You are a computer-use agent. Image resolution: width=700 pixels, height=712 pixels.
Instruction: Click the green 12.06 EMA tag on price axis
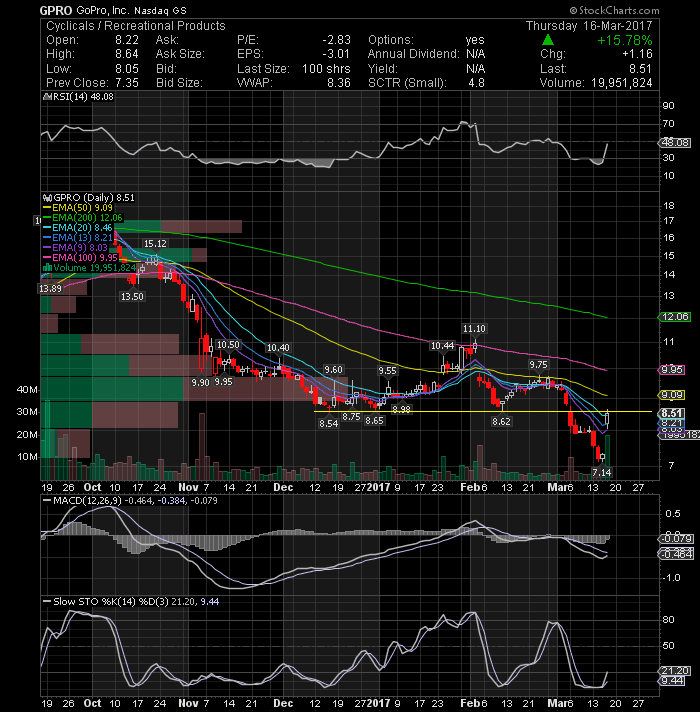pyautogui.click(x=675, y=316)
